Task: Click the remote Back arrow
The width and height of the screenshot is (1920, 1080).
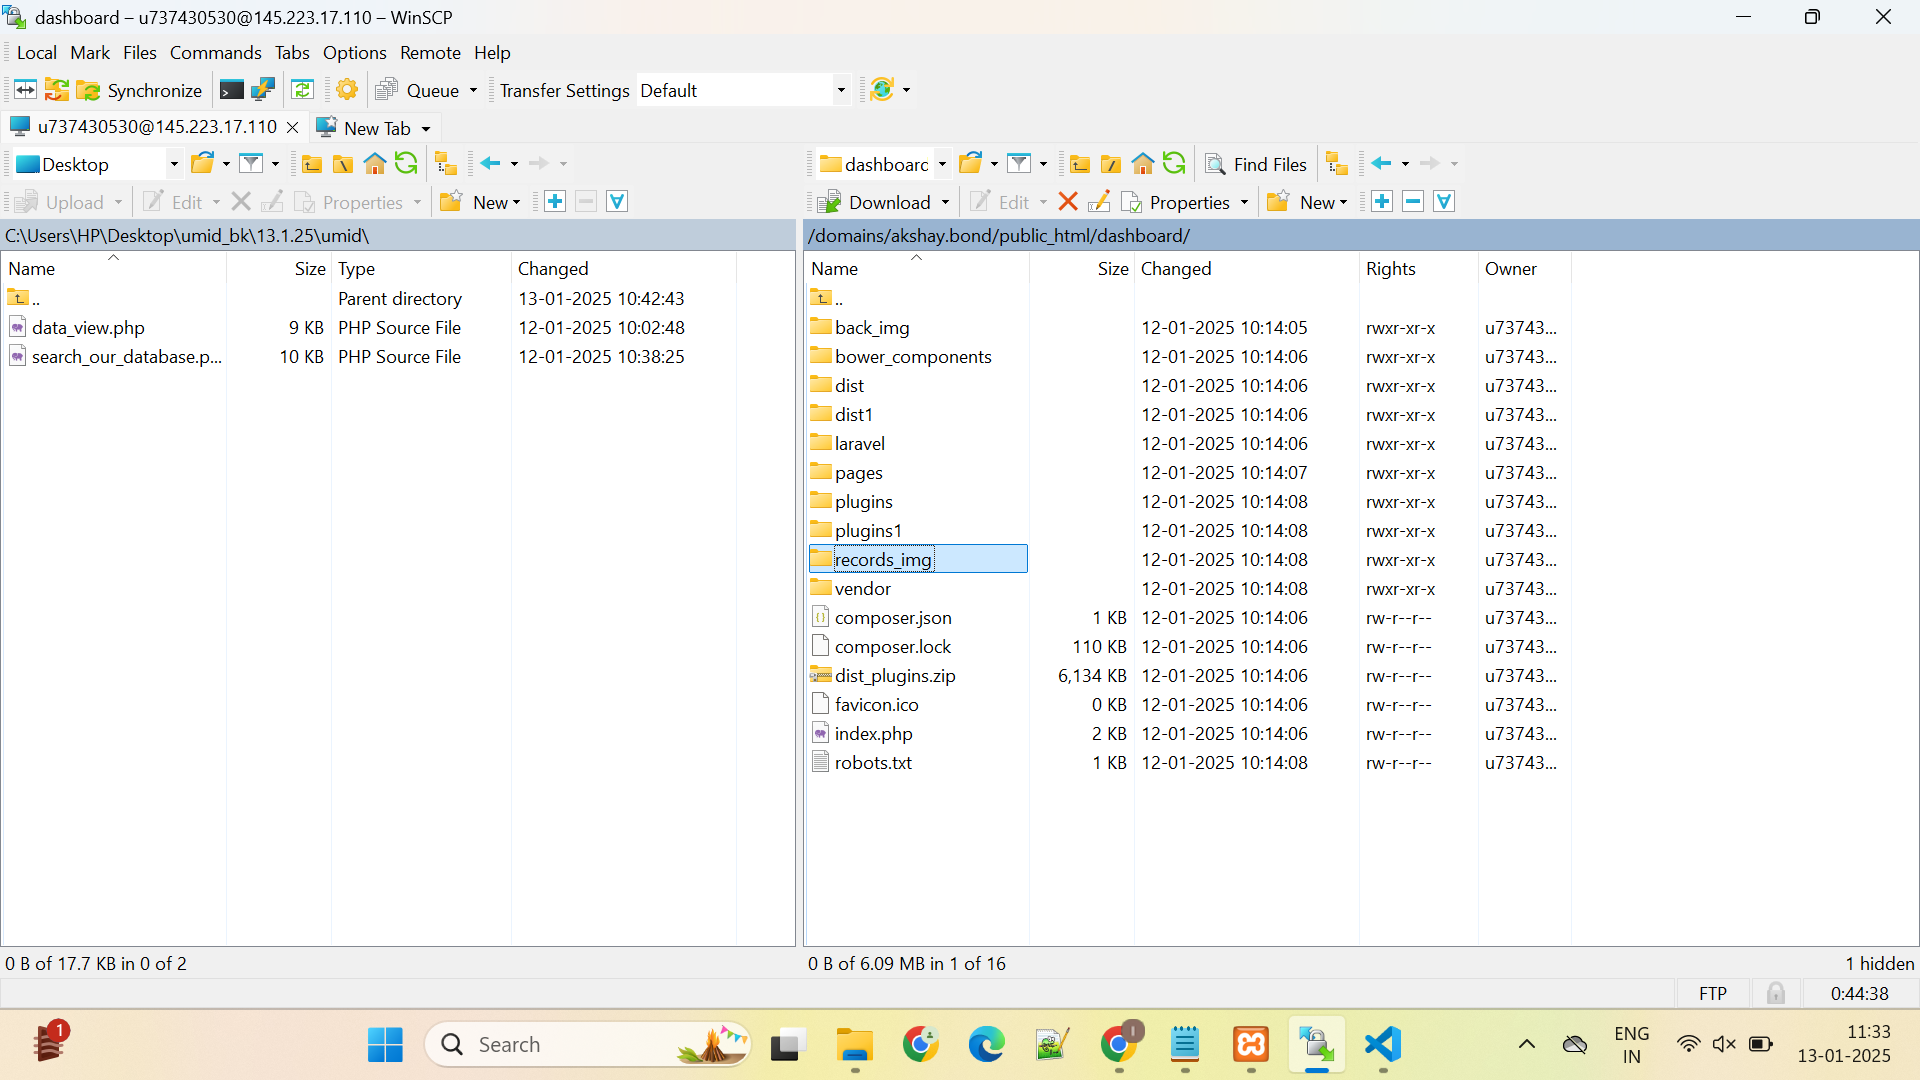Action: (x=1381, y=163)
